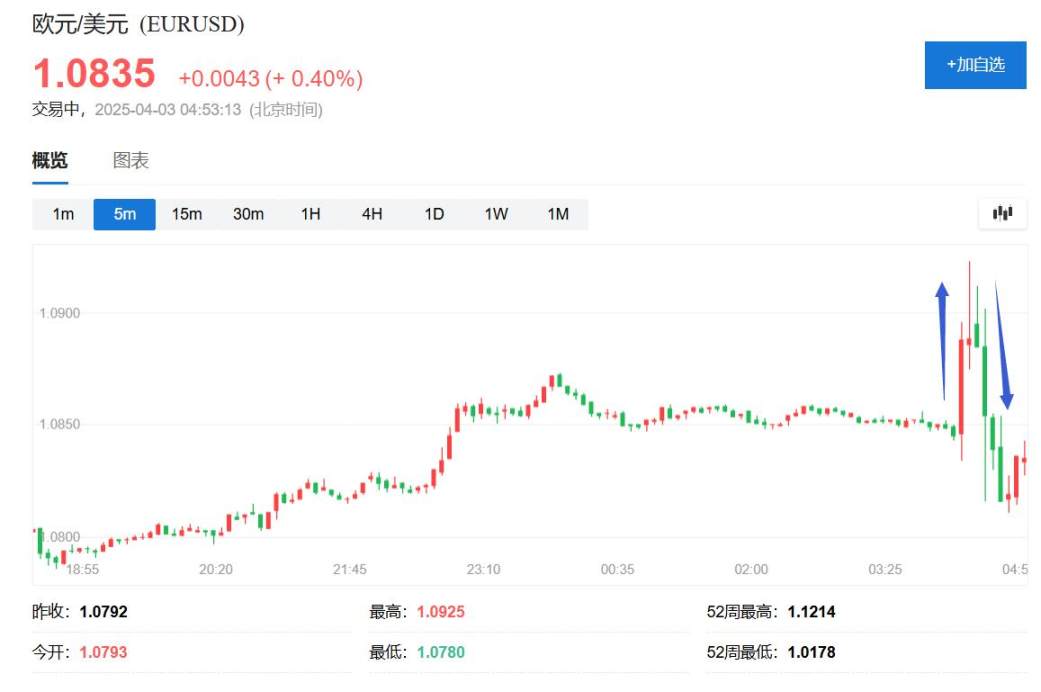
Task: Switch to the 1M monthly timeframe
Action: (558, 213)
